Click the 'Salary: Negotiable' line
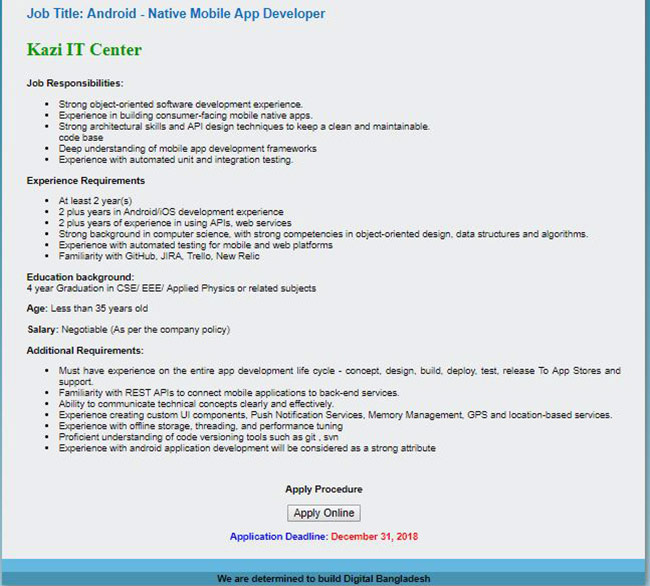The height and width of the screenshot is (586, 650). tap(129, 329)
